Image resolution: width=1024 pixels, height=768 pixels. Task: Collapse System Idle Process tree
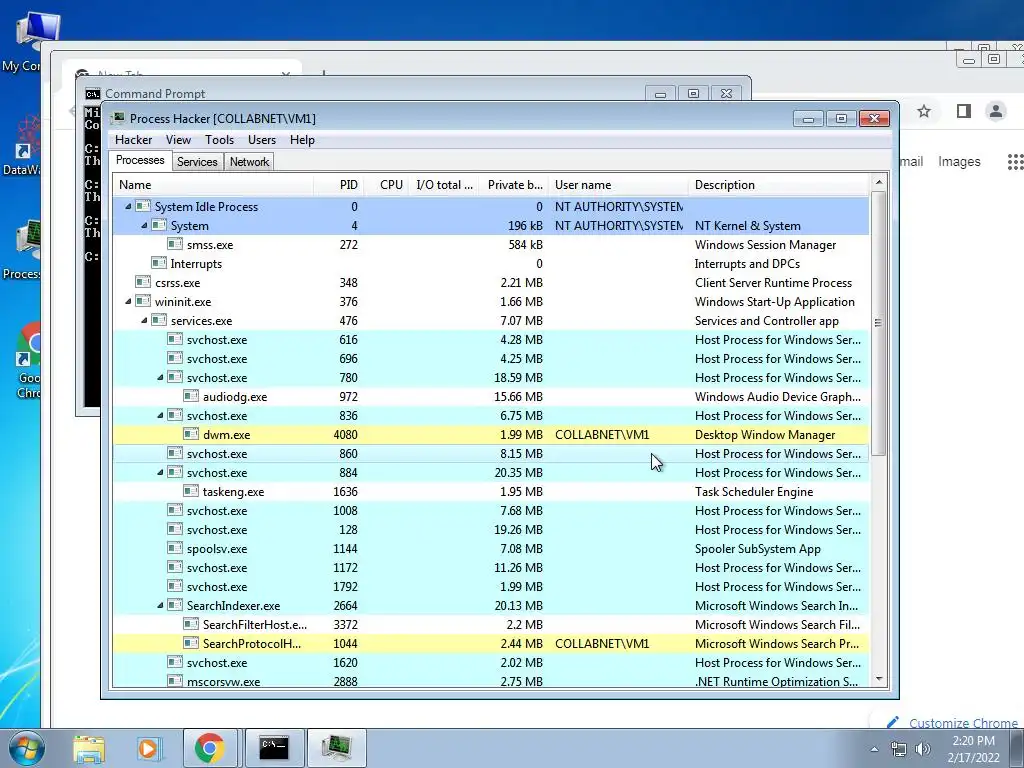[128, 206]
